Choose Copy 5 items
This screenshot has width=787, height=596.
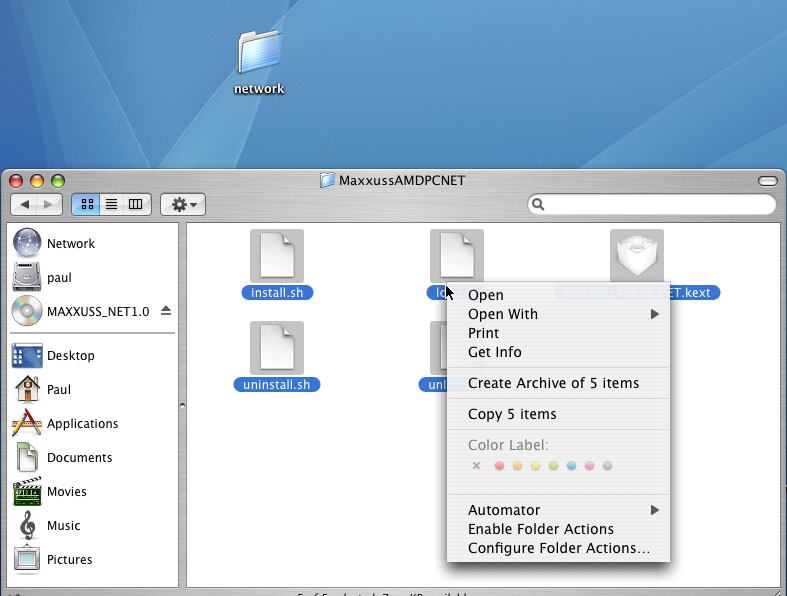(x=558, y=414)
